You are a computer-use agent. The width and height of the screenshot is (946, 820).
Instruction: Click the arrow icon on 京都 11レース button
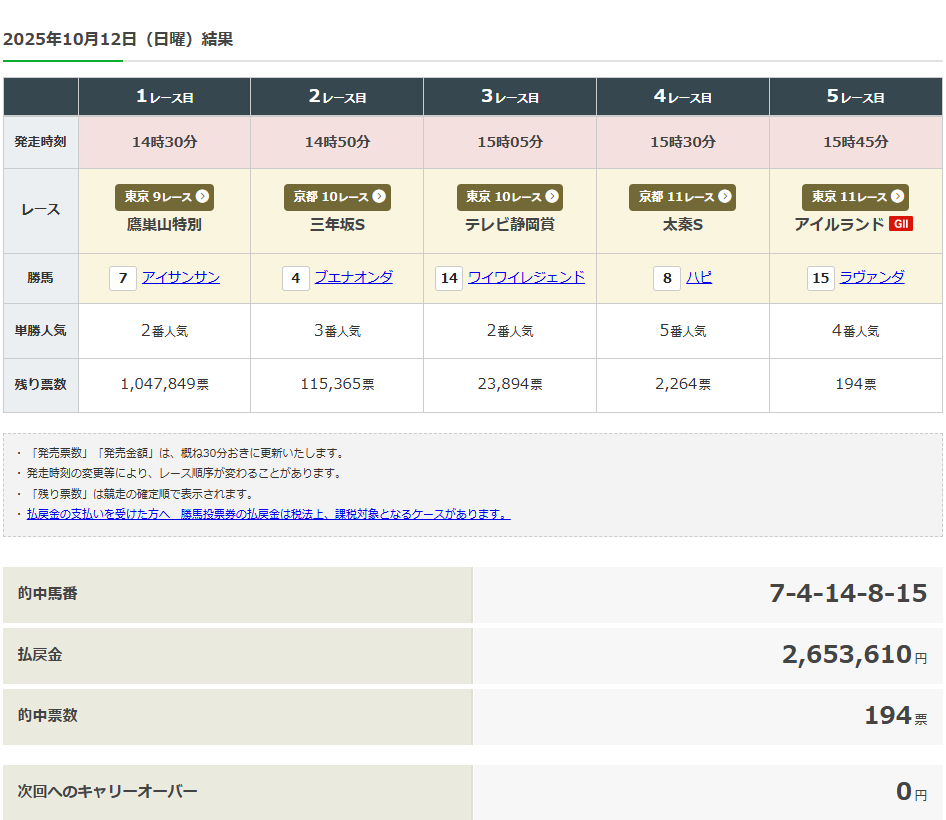point(724,197)
